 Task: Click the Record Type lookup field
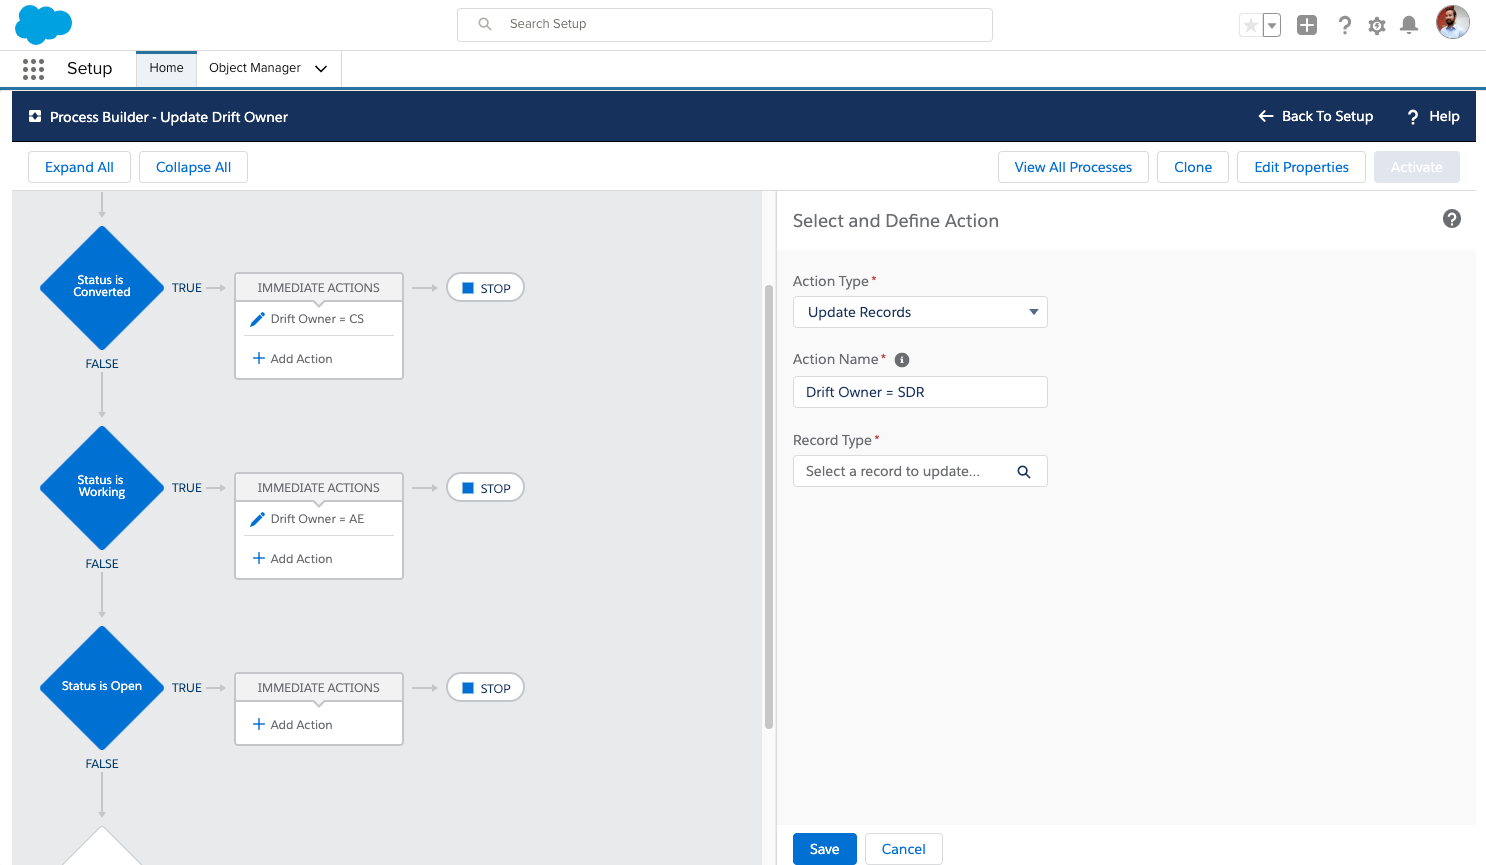click(920, 471)
